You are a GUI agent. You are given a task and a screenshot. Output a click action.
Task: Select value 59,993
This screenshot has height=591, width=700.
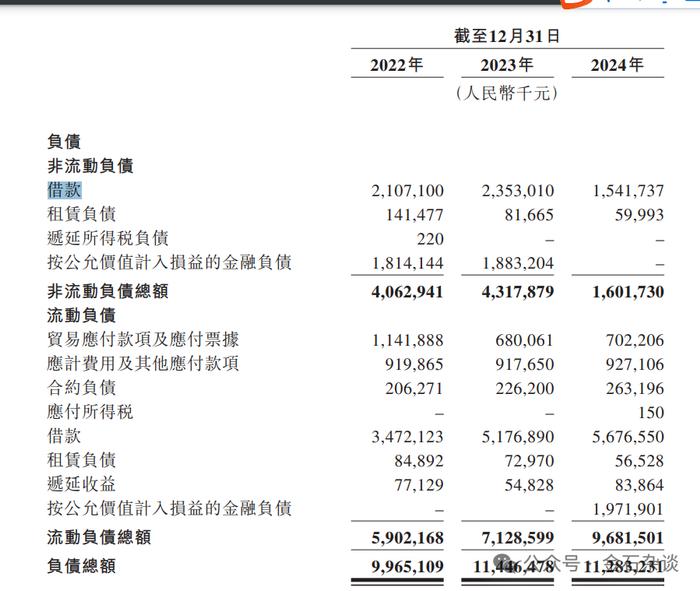click(639, 215)
